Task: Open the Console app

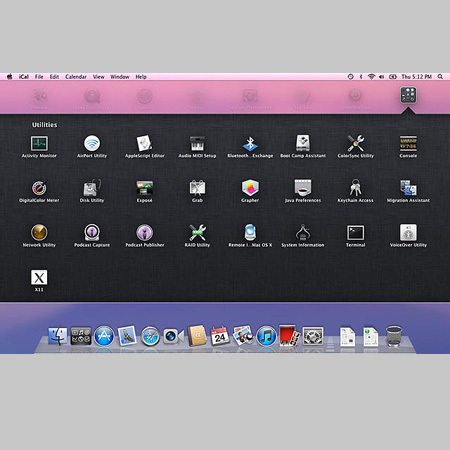Action: point(408,144)
